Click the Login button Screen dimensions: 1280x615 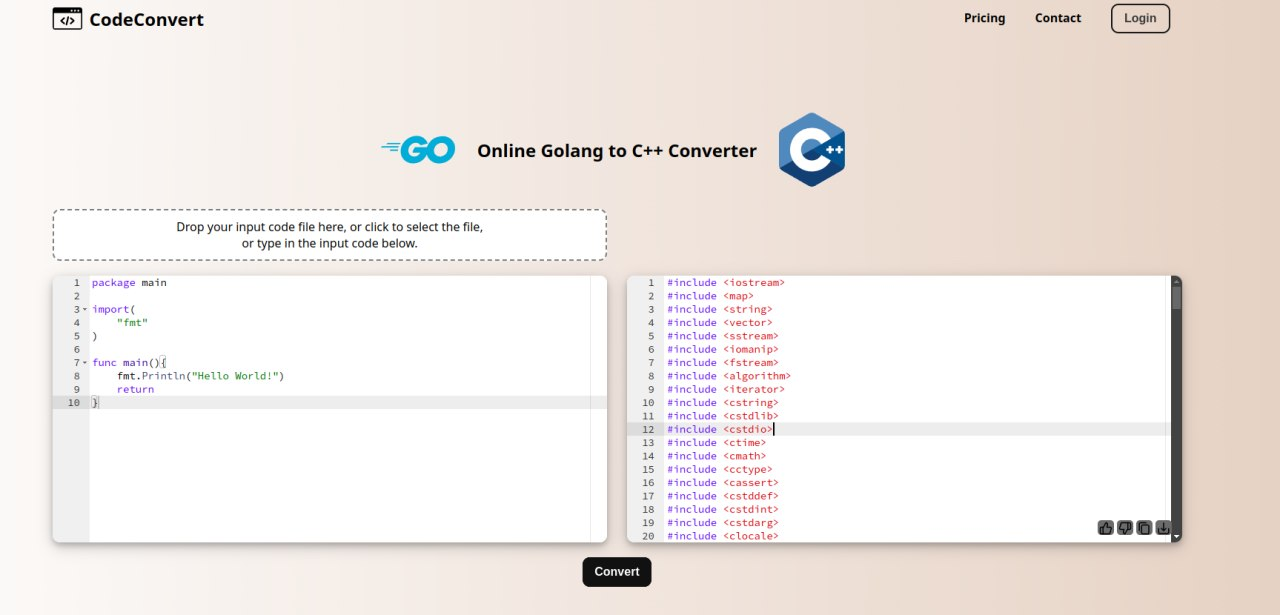[1140, 18]
